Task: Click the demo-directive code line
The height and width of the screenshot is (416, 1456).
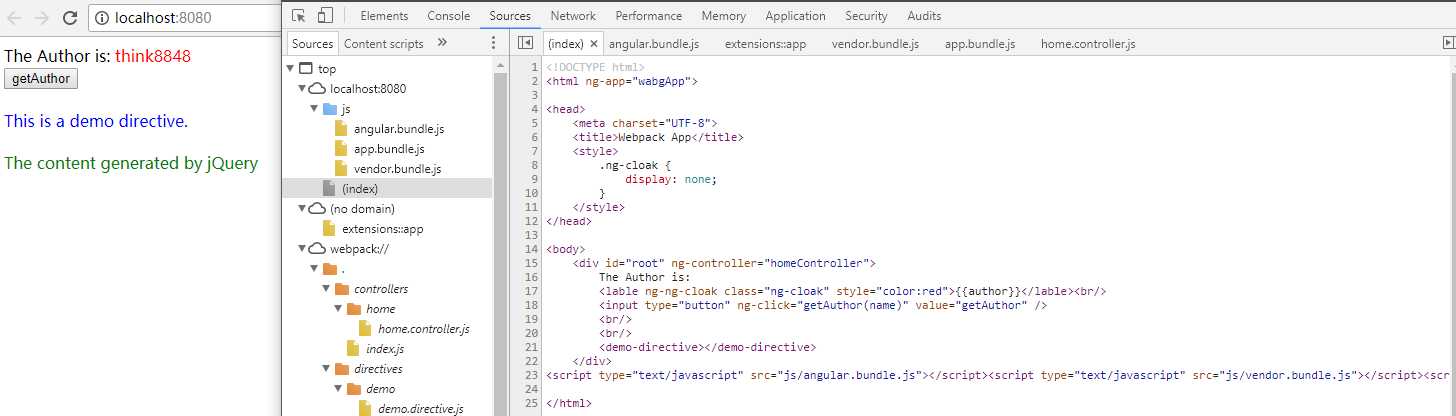Action: pos(708,347)
